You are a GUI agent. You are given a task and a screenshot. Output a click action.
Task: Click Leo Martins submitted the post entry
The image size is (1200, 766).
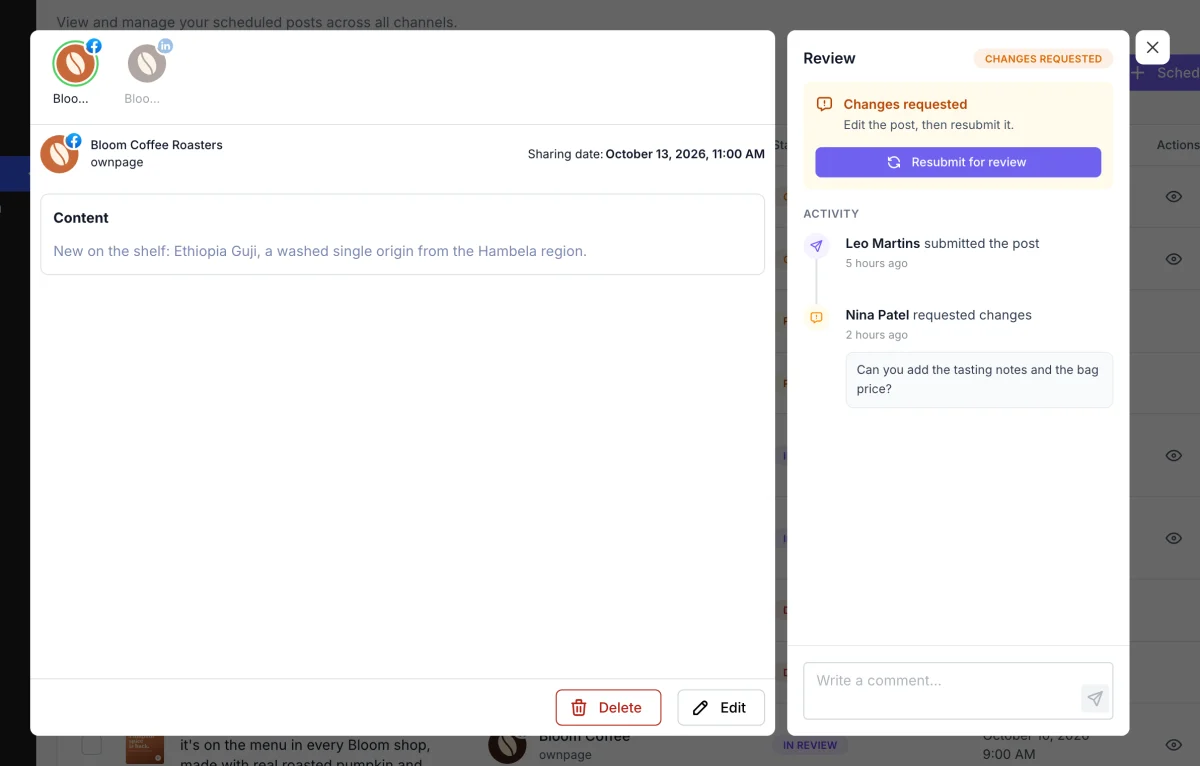pos(942,243)
